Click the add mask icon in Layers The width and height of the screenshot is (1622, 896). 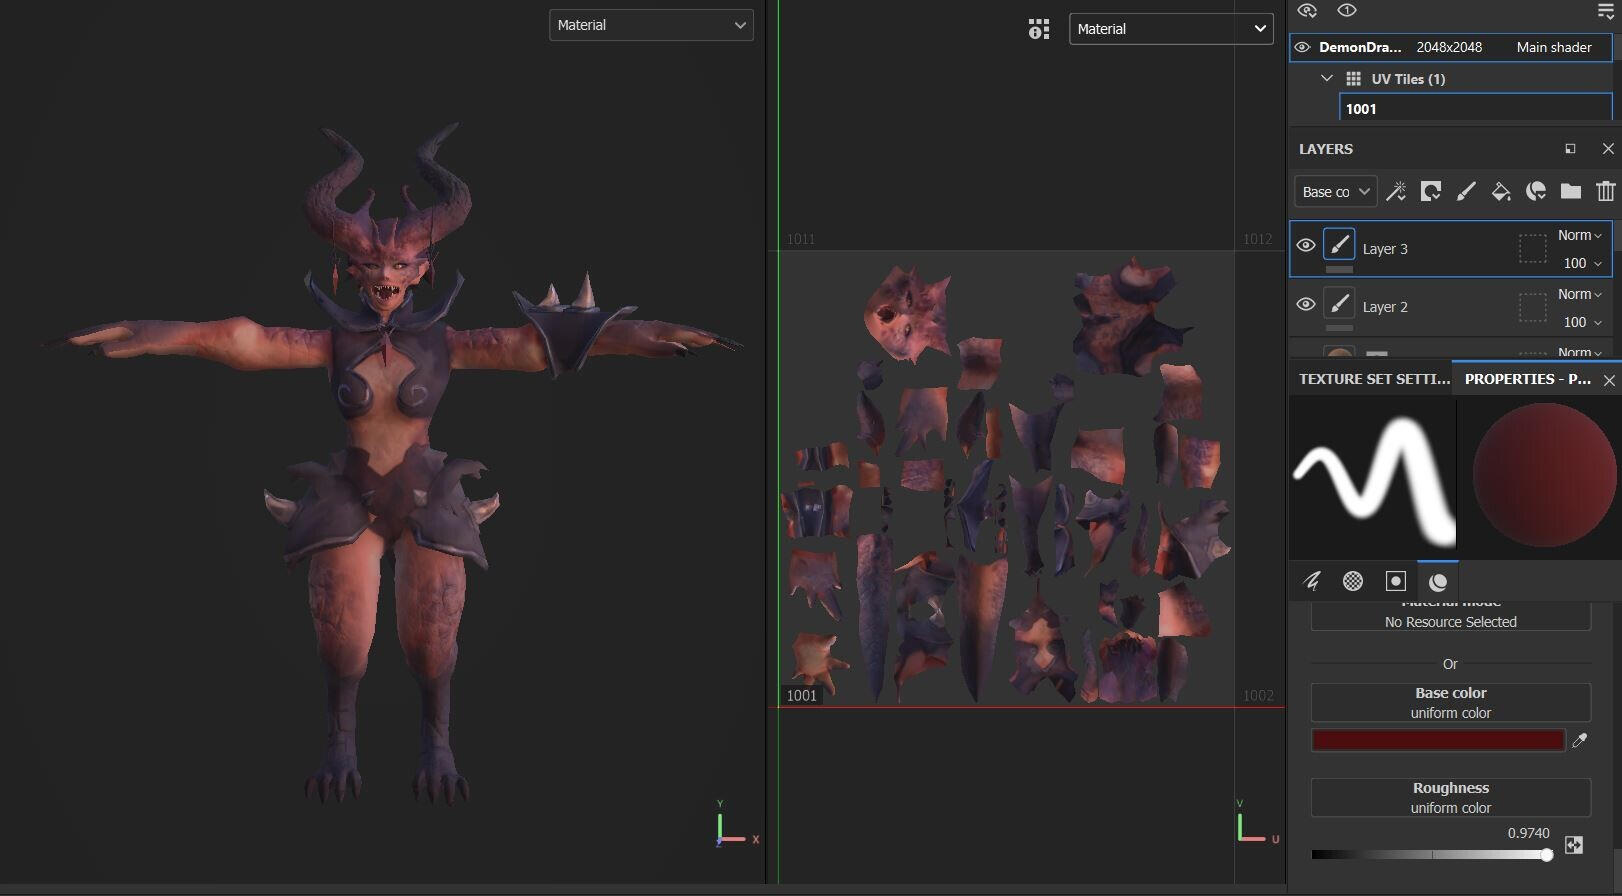tap(1431, 191)
